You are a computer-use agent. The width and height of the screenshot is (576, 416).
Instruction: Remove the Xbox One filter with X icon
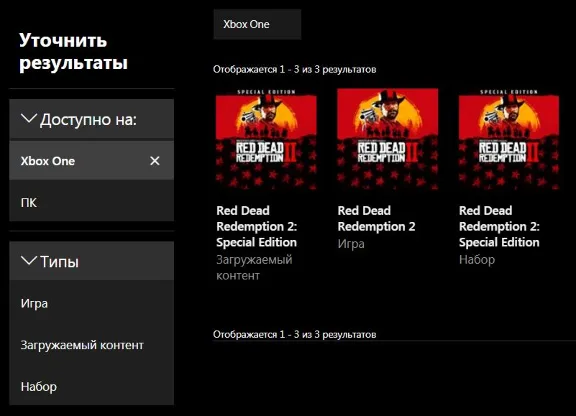pyautogui.click(x=155, y=161)
